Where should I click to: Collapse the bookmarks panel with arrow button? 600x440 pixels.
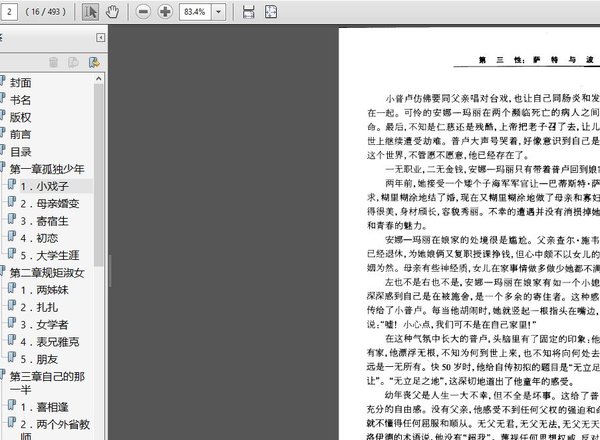pyautogui.click(x=100, y=37)
